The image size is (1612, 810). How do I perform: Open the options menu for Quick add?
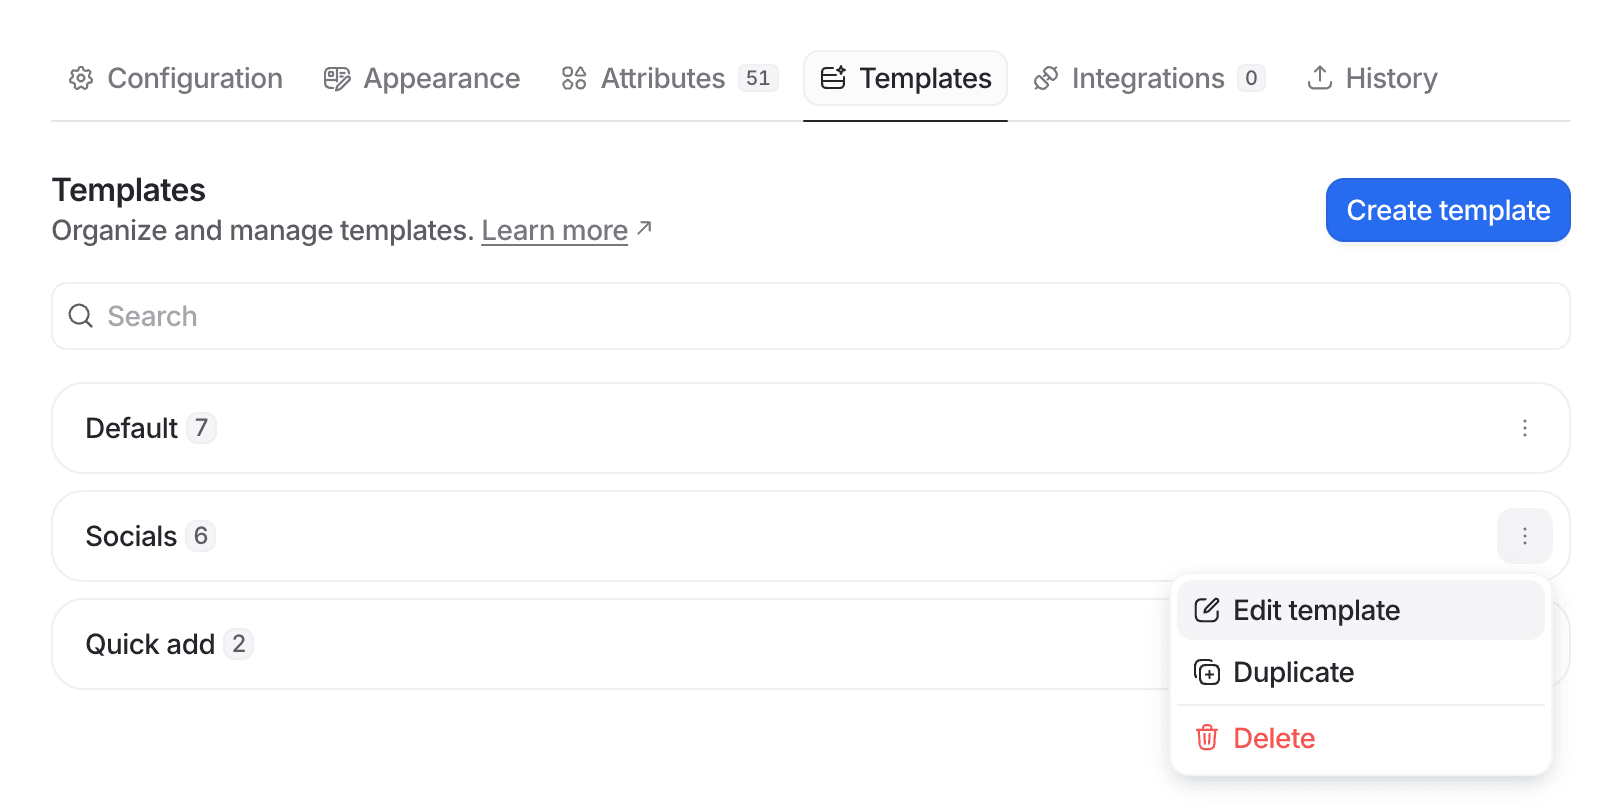point(1525,644)
